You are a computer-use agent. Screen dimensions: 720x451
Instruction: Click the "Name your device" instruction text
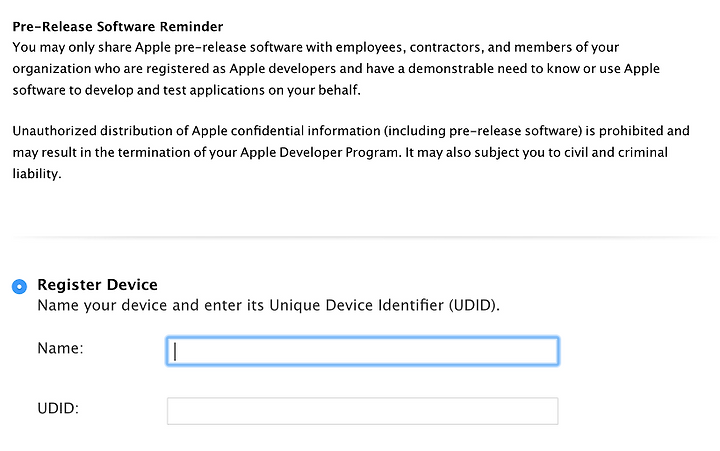click(x=269, y=305)
